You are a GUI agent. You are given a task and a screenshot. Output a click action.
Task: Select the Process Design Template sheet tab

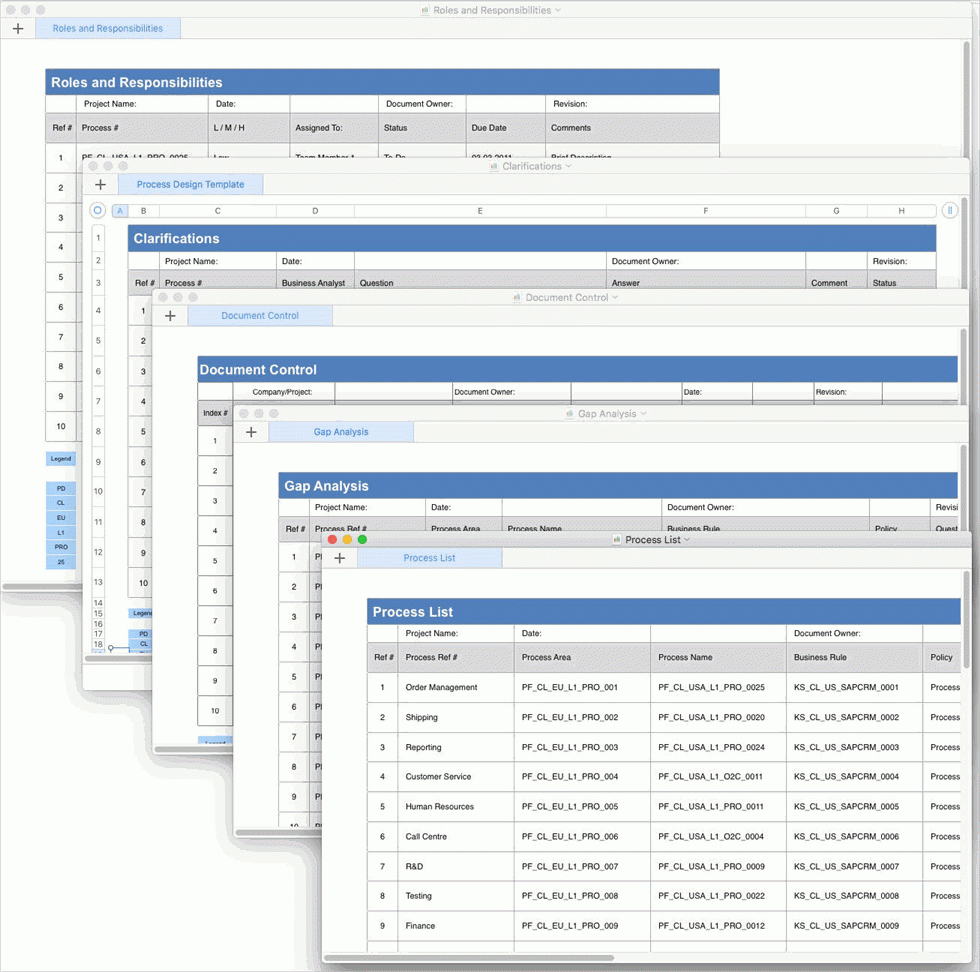click(x=191, y=184)
